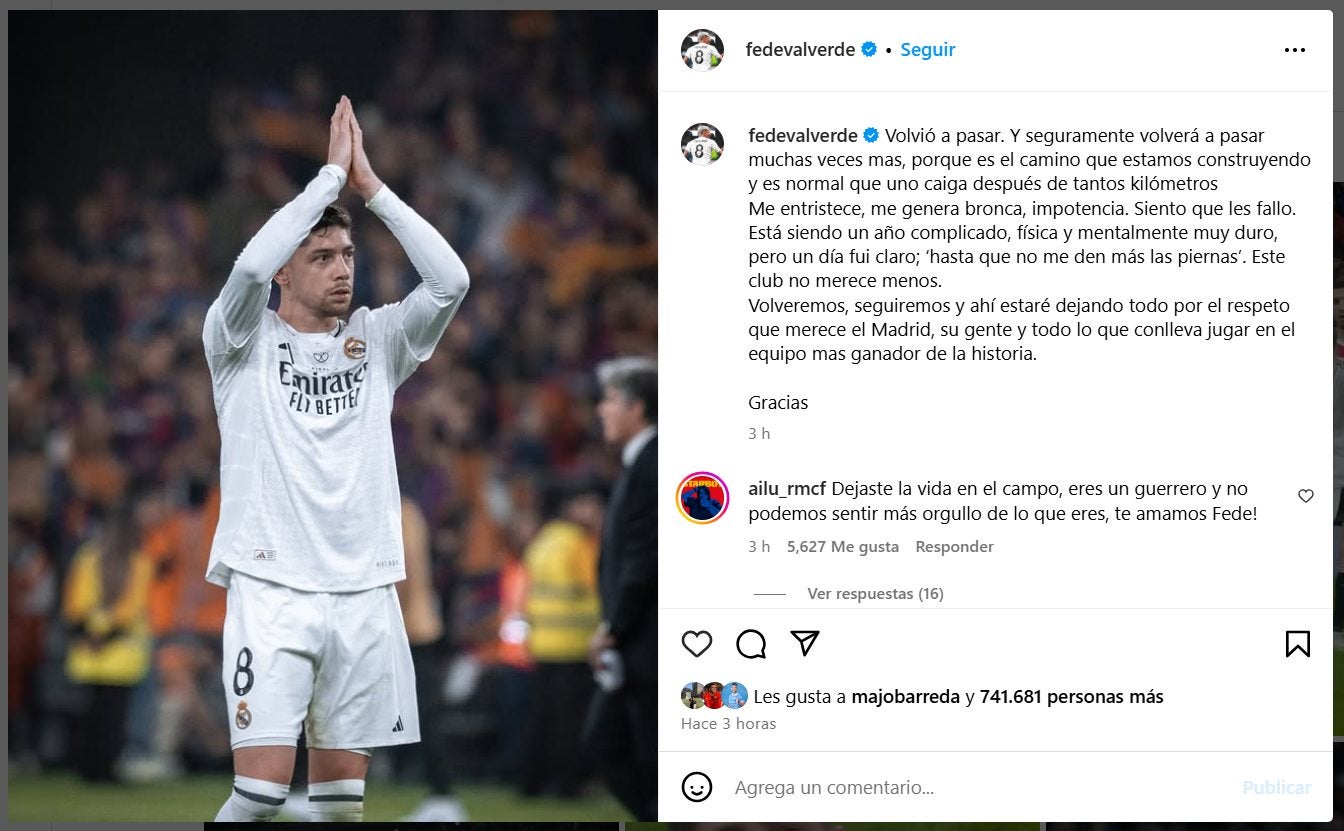Save post with bookmark icon

(1297, 644)
